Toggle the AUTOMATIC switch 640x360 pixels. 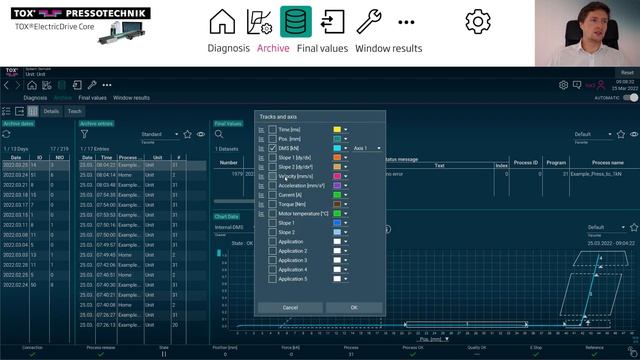[x=630, y=98]
